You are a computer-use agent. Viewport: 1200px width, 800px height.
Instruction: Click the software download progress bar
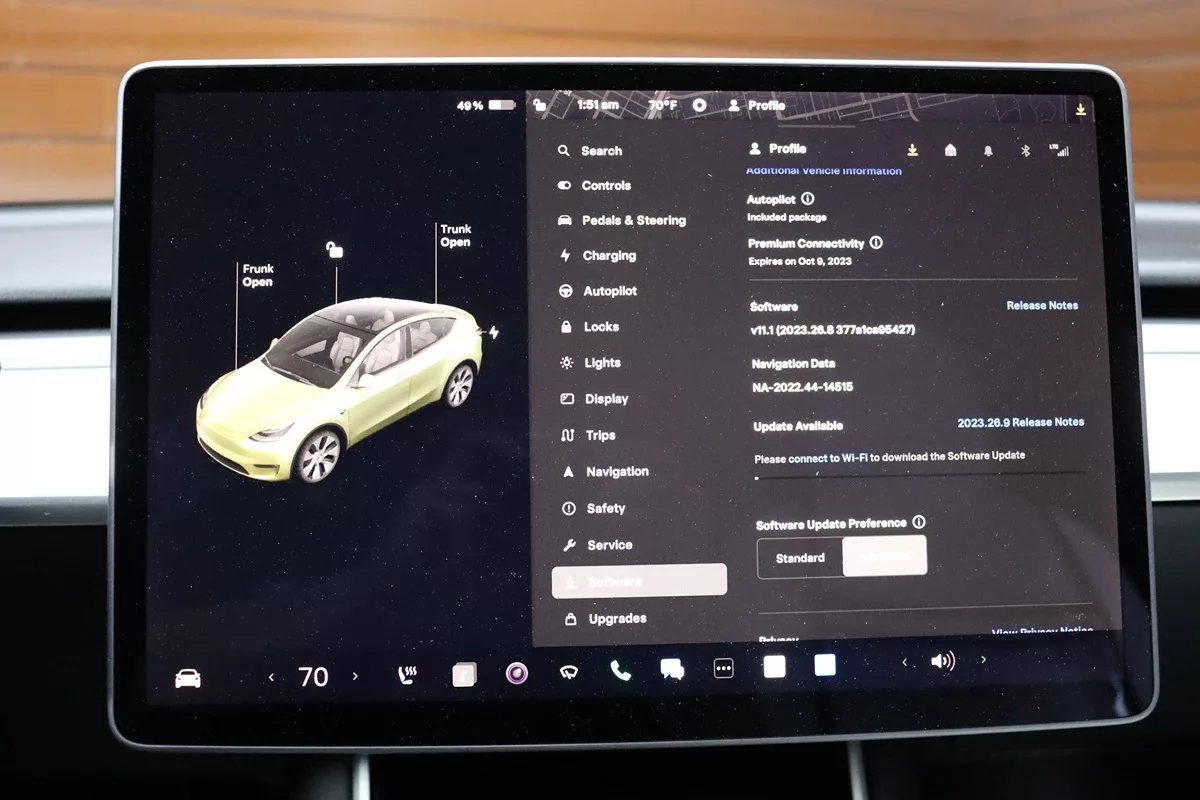click(918, 476)
